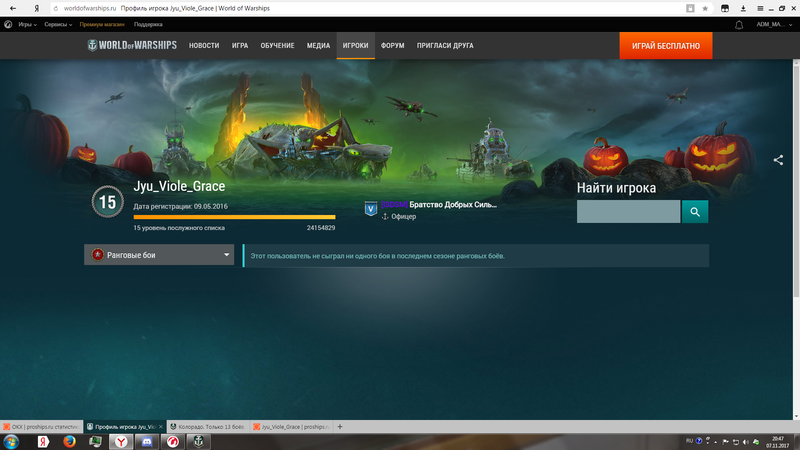Open Discord from the taskbar
Image resolution: width=800 pixels, height=450 pixels.
coord(147,442)
